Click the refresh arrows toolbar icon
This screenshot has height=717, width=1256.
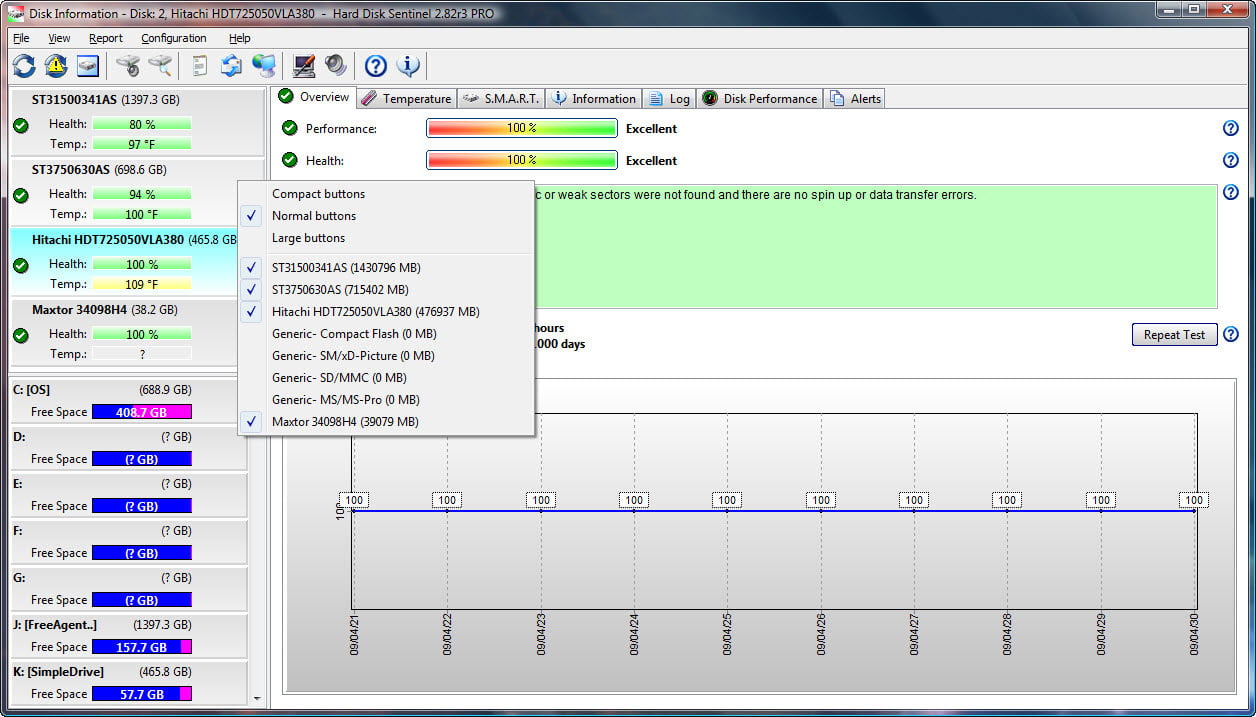(x=24, y=66)
